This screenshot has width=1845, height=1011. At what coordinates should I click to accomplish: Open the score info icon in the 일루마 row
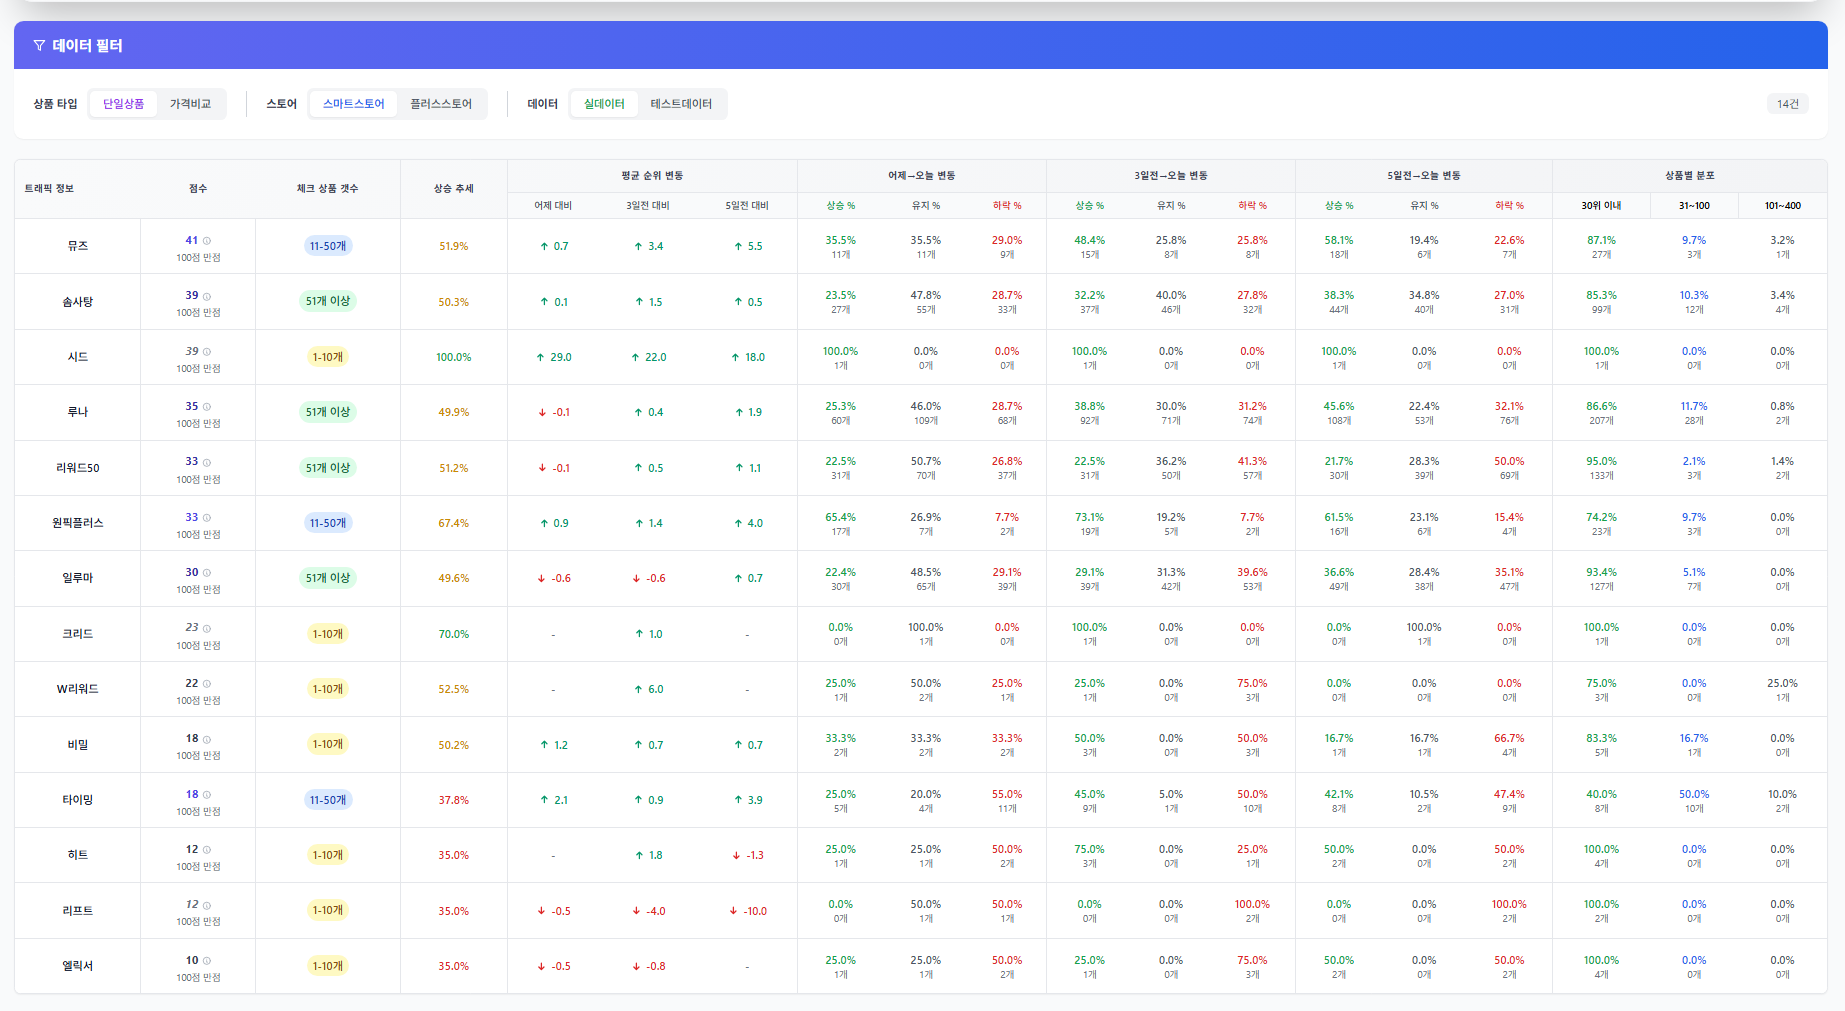coord(207,573)
